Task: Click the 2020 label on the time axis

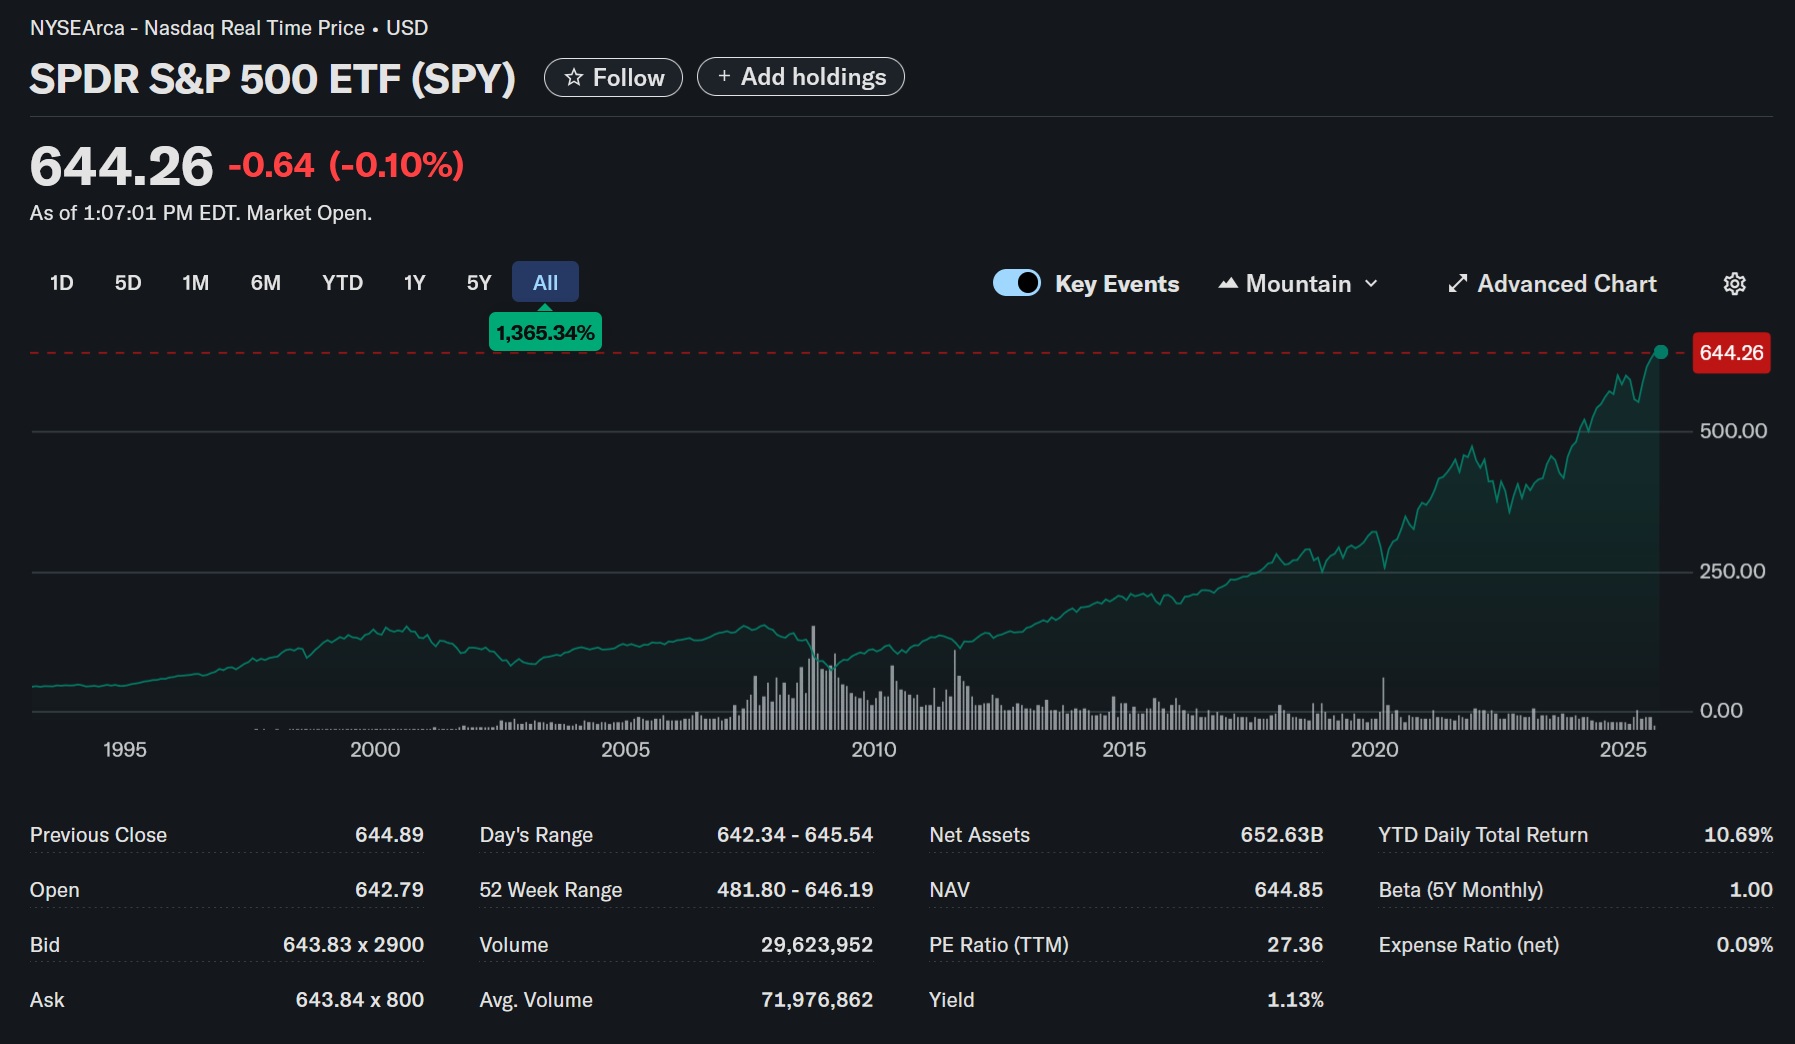Action: coord(1374,750)
